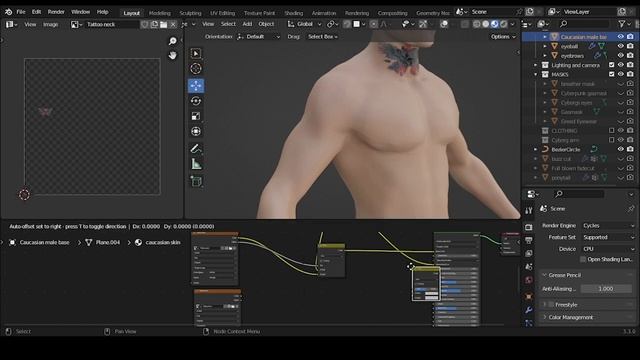The width and height of the screenshot is (640, 360).
Task: Select the Annotate tool
Action: click(196, 149)
